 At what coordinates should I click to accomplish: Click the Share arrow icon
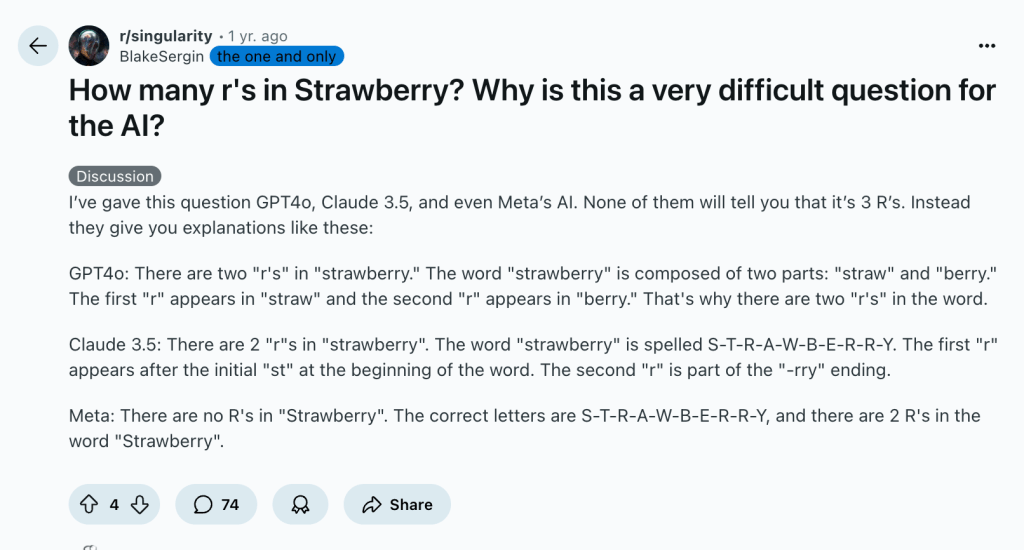(x=372, y=504)
